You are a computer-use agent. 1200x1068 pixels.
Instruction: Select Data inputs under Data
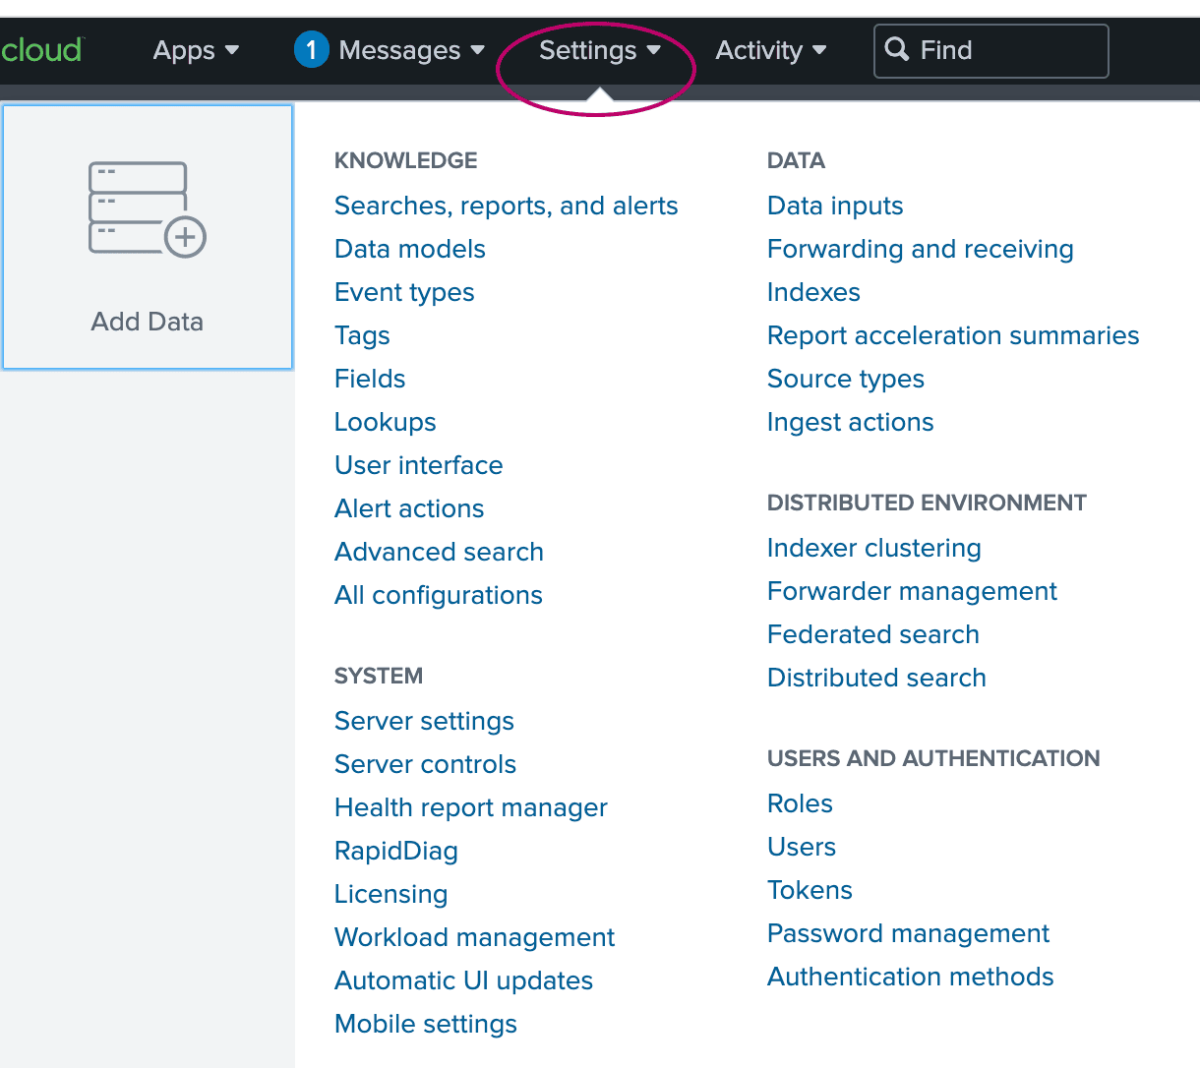835,206
